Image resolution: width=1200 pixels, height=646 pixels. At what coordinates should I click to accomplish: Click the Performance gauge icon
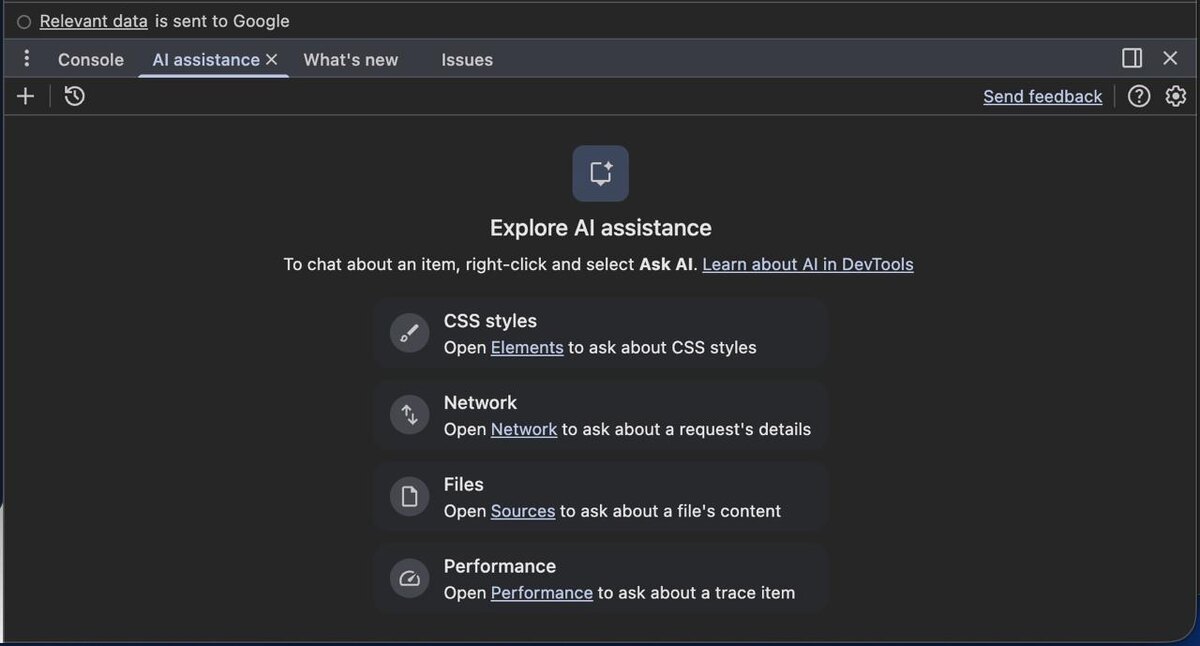pyautogui.click(x=409, y=578)
